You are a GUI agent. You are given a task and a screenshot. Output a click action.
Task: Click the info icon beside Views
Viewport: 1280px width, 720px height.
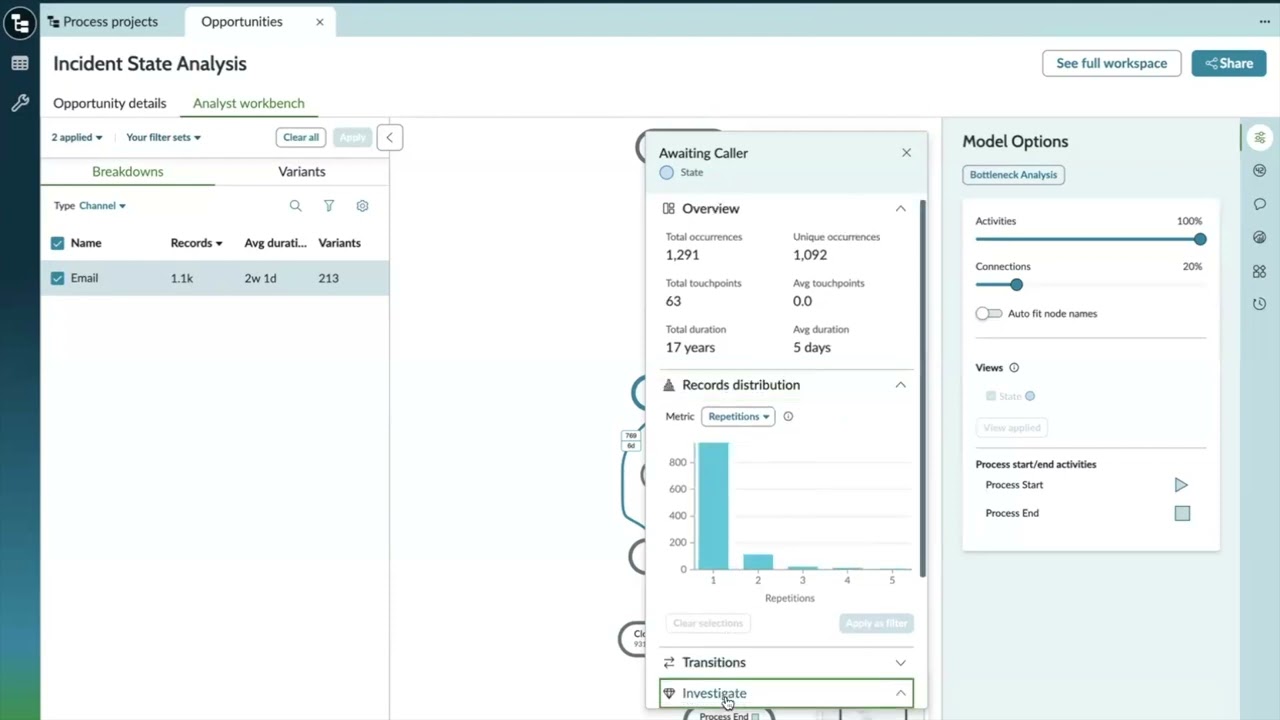(x=1014, y=368)
